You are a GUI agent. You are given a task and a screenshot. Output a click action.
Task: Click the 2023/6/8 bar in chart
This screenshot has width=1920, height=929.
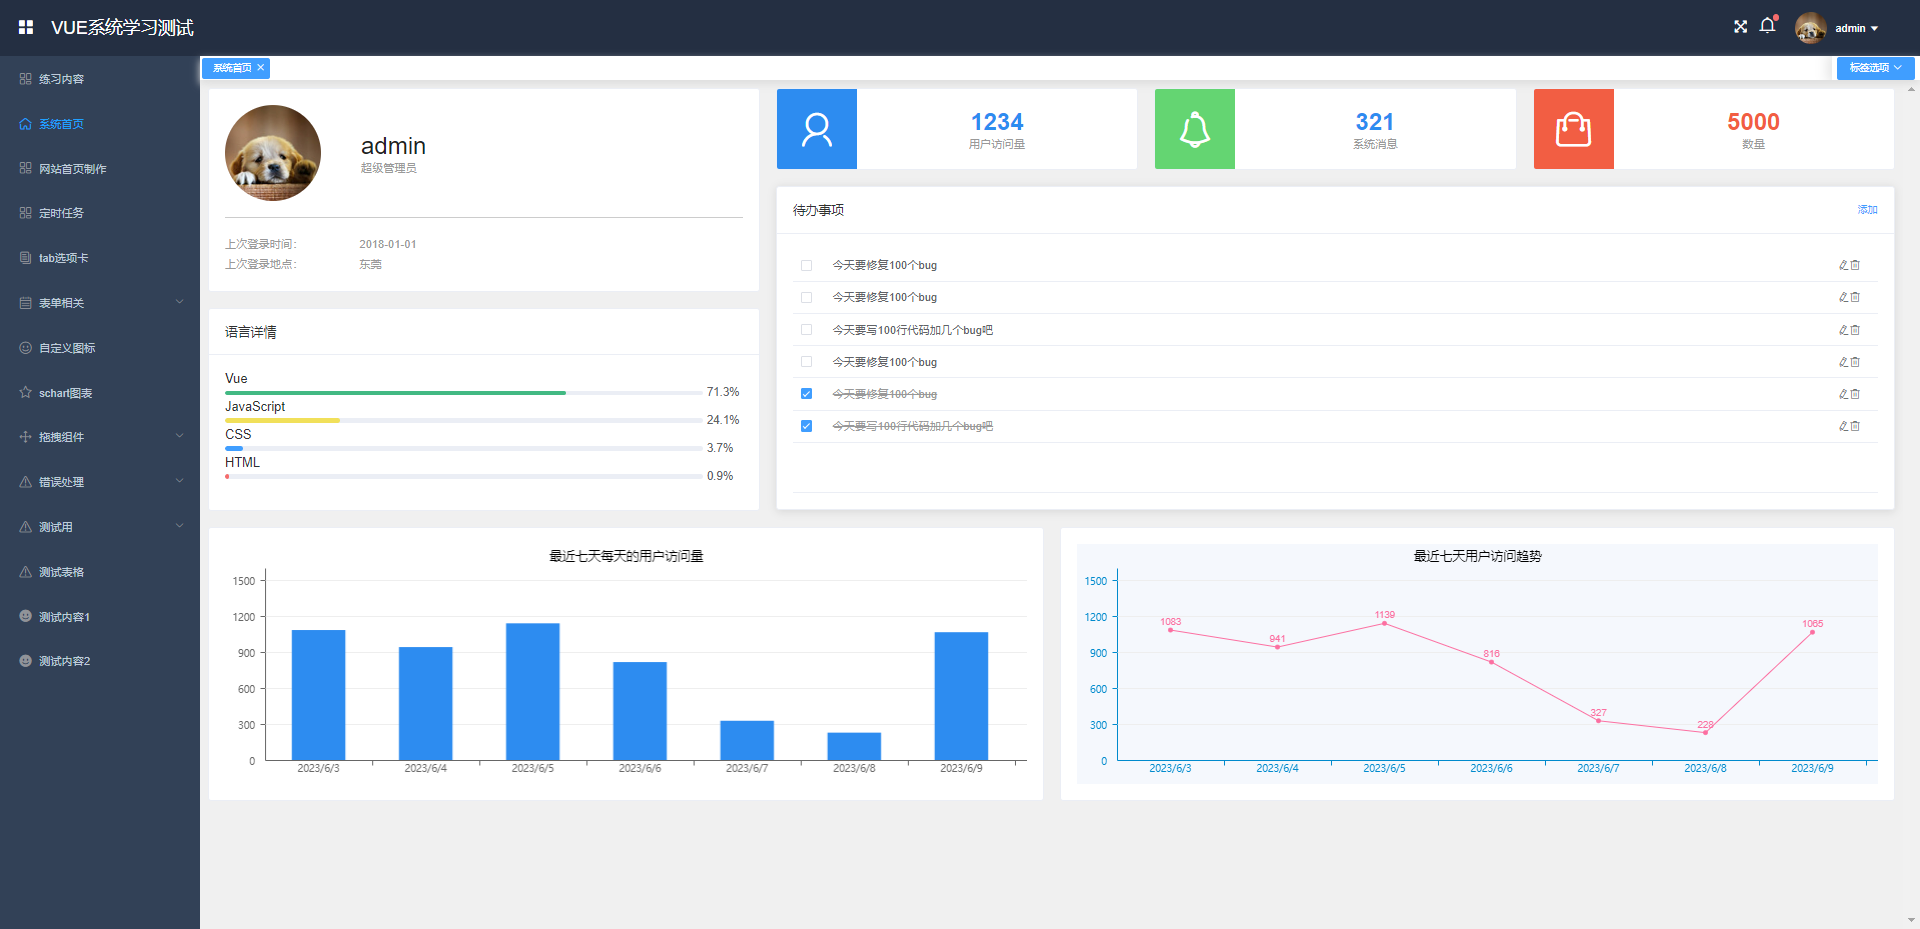(x=854, y=746)
